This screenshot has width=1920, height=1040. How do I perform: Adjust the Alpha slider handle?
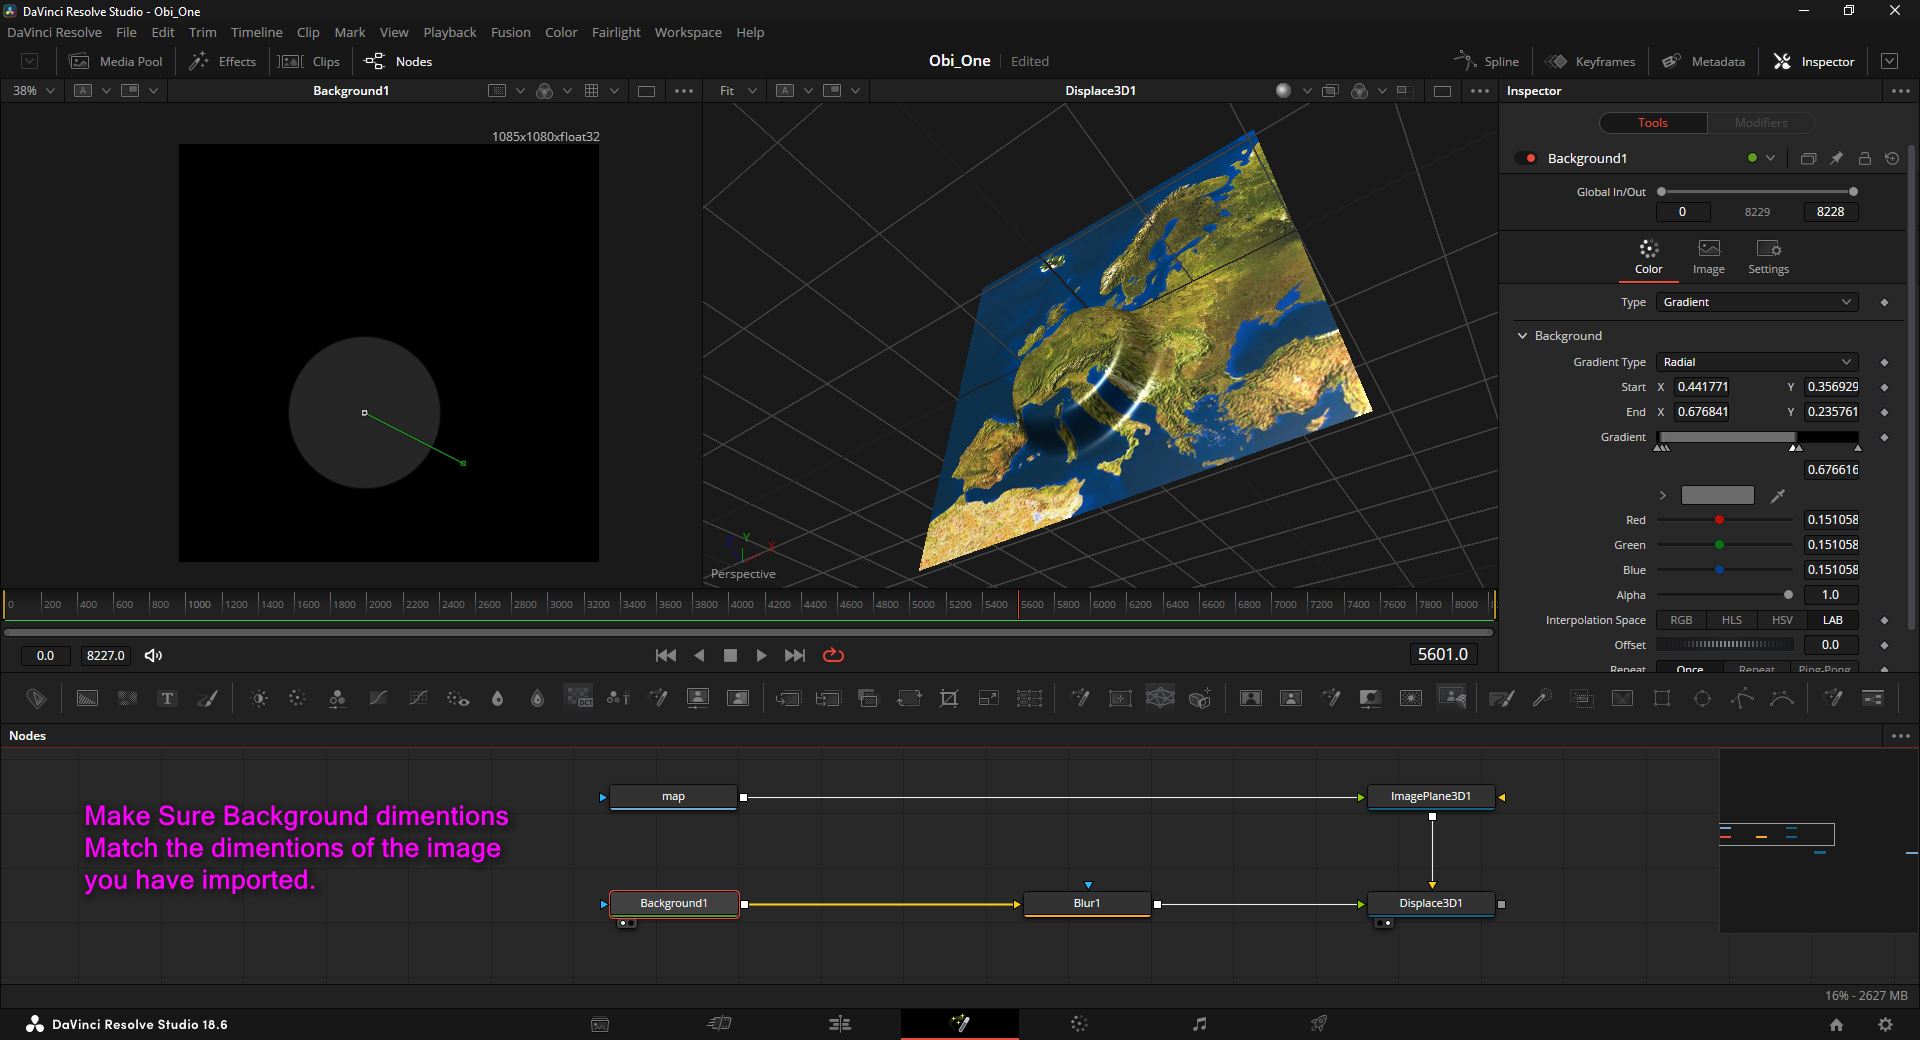[x=1788, y=595]
